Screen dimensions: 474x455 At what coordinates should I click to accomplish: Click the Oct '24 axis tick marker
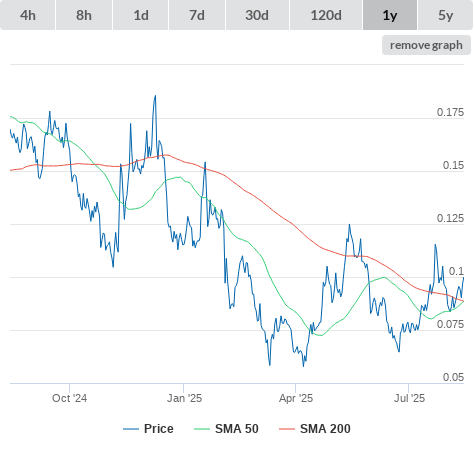pos(69,388)
